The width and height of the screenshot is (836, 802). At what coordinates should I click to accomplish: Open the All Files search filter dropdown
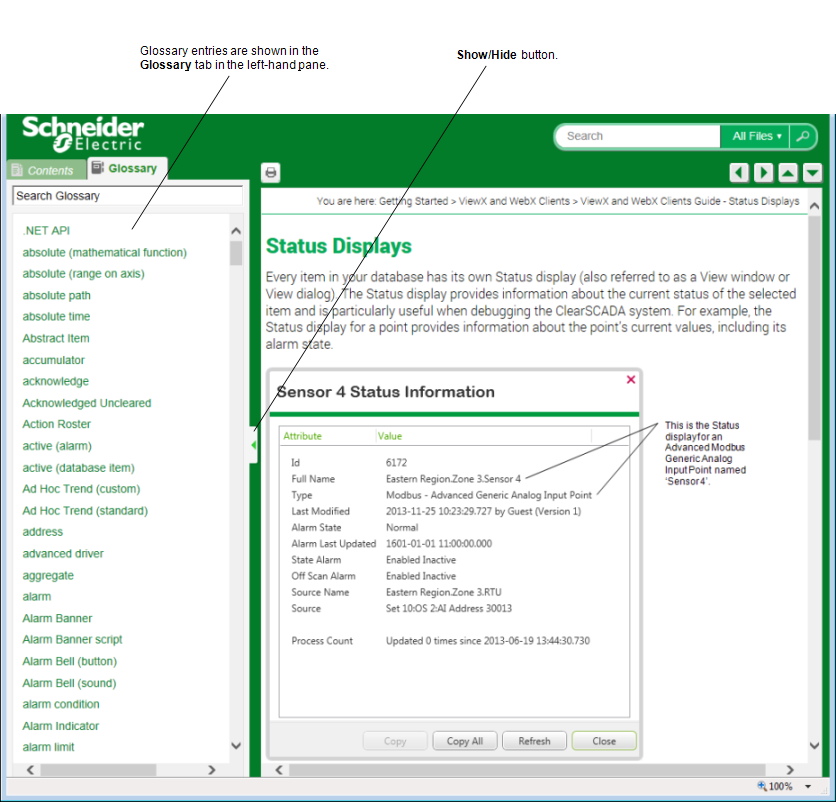[755, 136]
